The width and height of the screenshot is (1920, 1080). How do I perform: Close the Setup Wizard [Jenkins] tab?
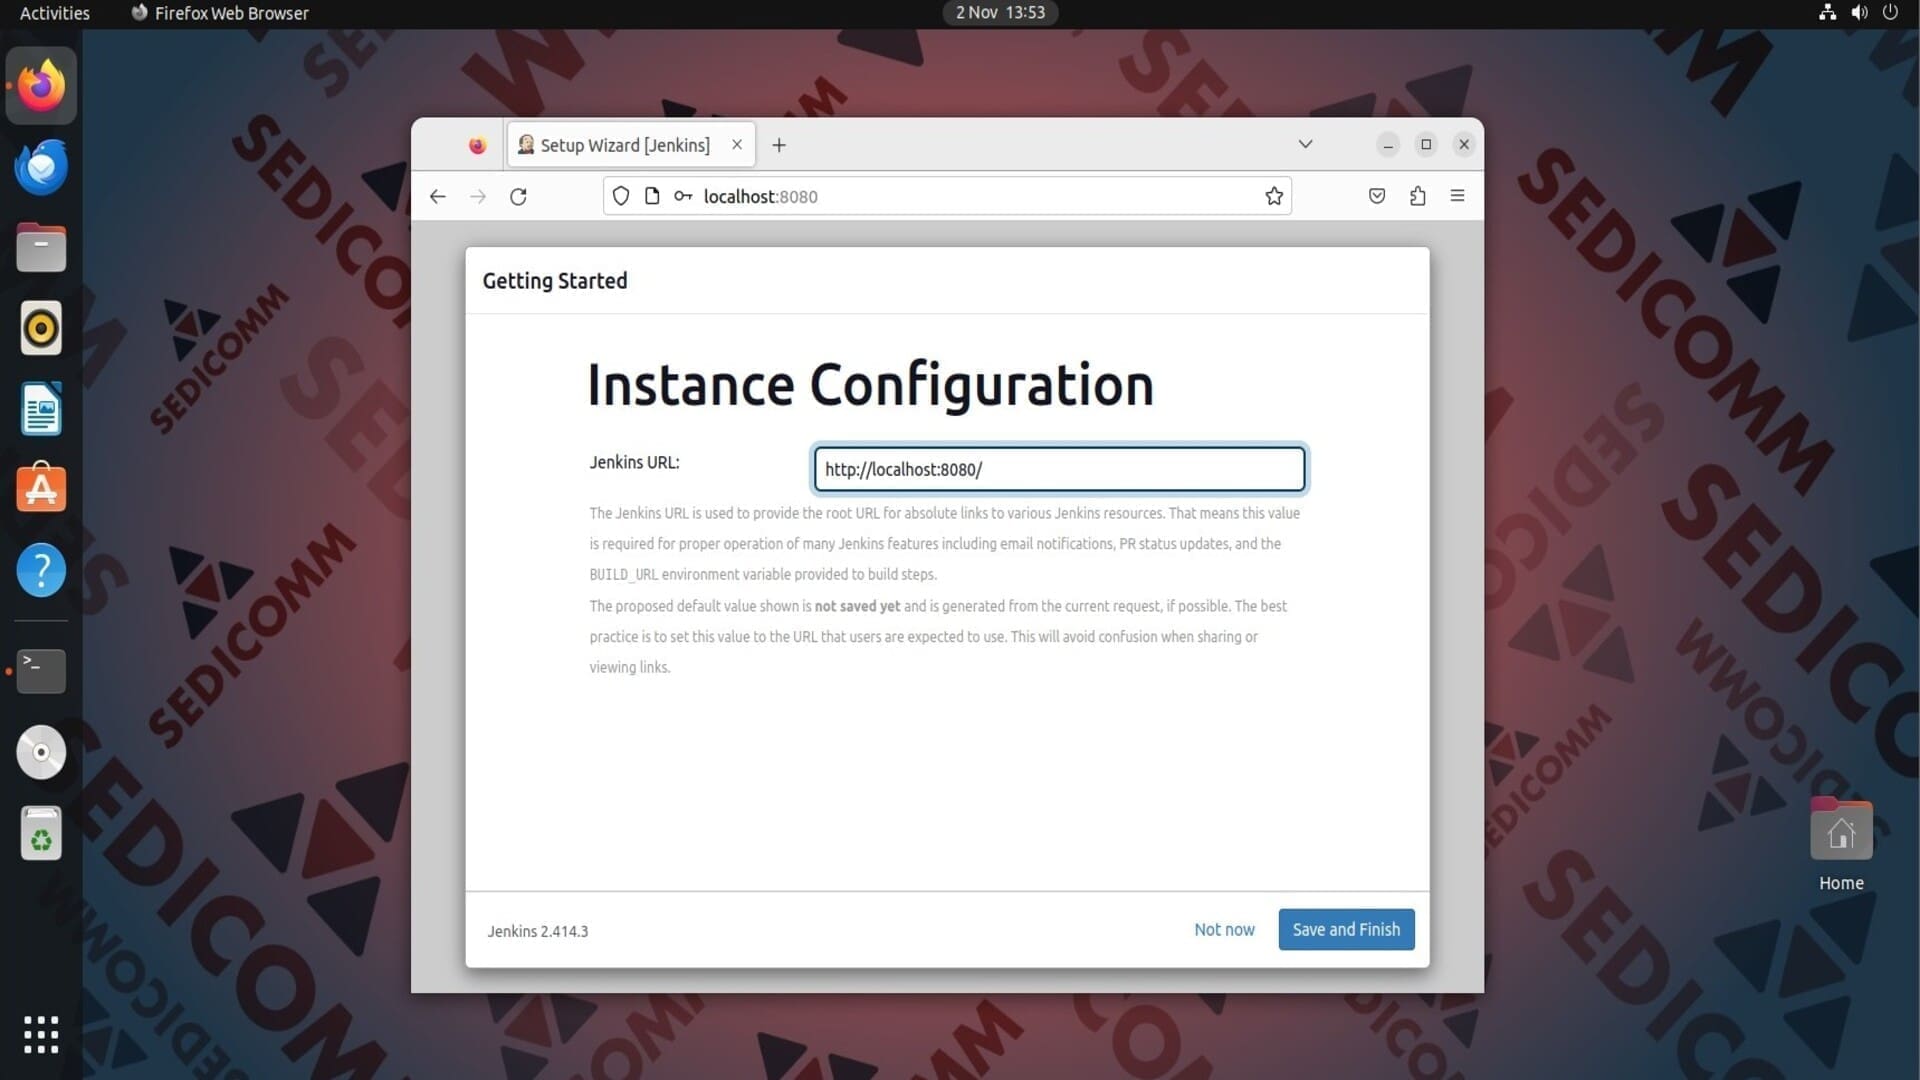tap(737, 144)
